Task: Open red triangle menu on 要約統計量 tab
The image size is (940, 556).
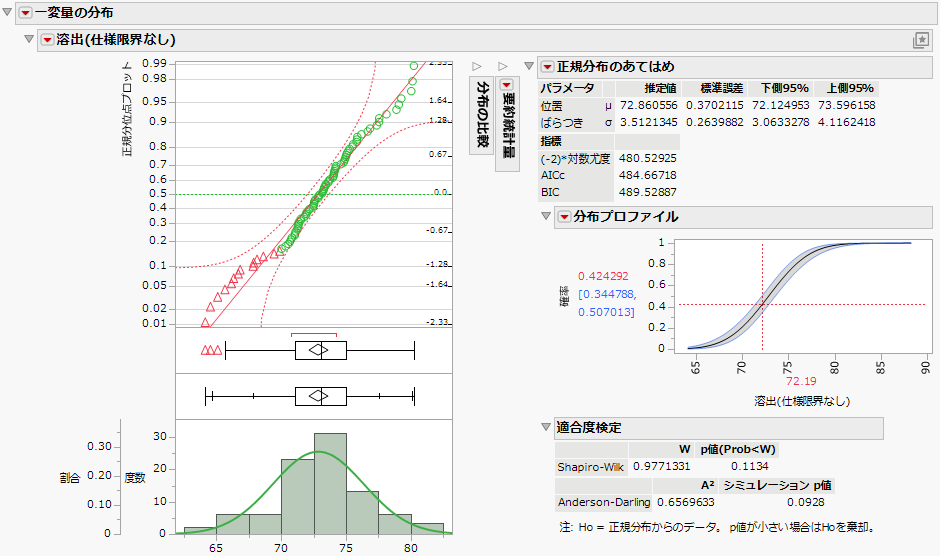Action: tap(507, 85)
